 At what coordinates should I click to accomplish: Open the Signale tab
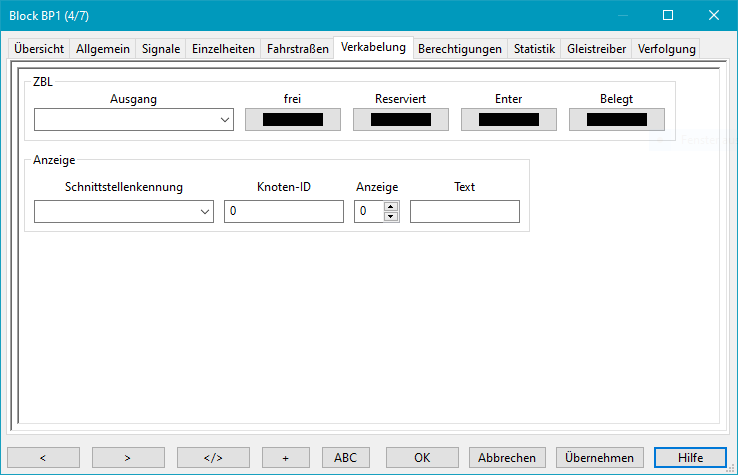click(x=161, y=49)
